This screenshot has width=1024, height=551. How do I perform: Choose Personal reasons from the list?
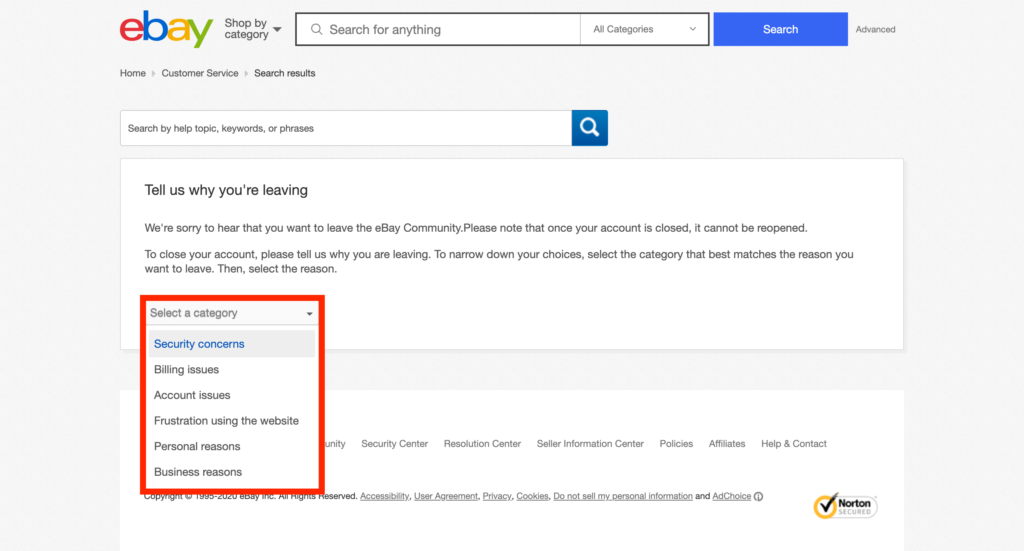point(197,446)
